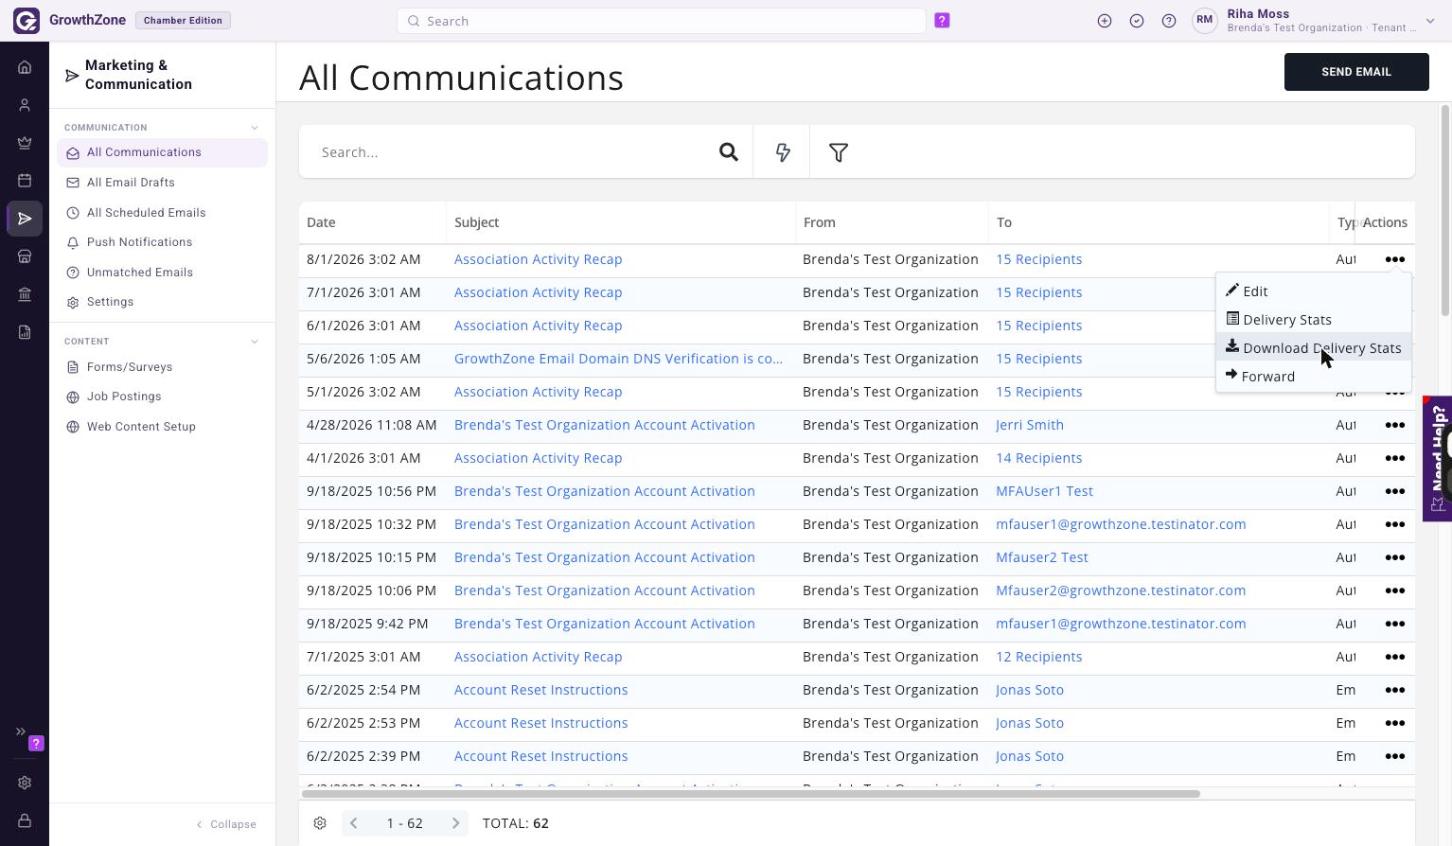1452x846 pixels.
Task: Open Unmatched Emails in sidebar
Action: 162,272
